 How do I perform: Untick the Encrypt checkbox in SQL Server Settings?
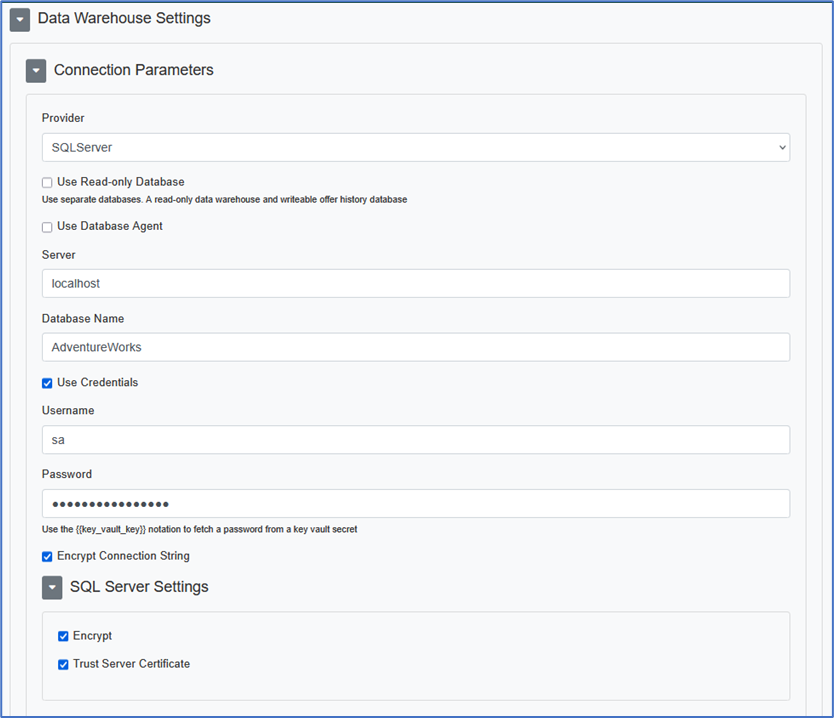63,636
